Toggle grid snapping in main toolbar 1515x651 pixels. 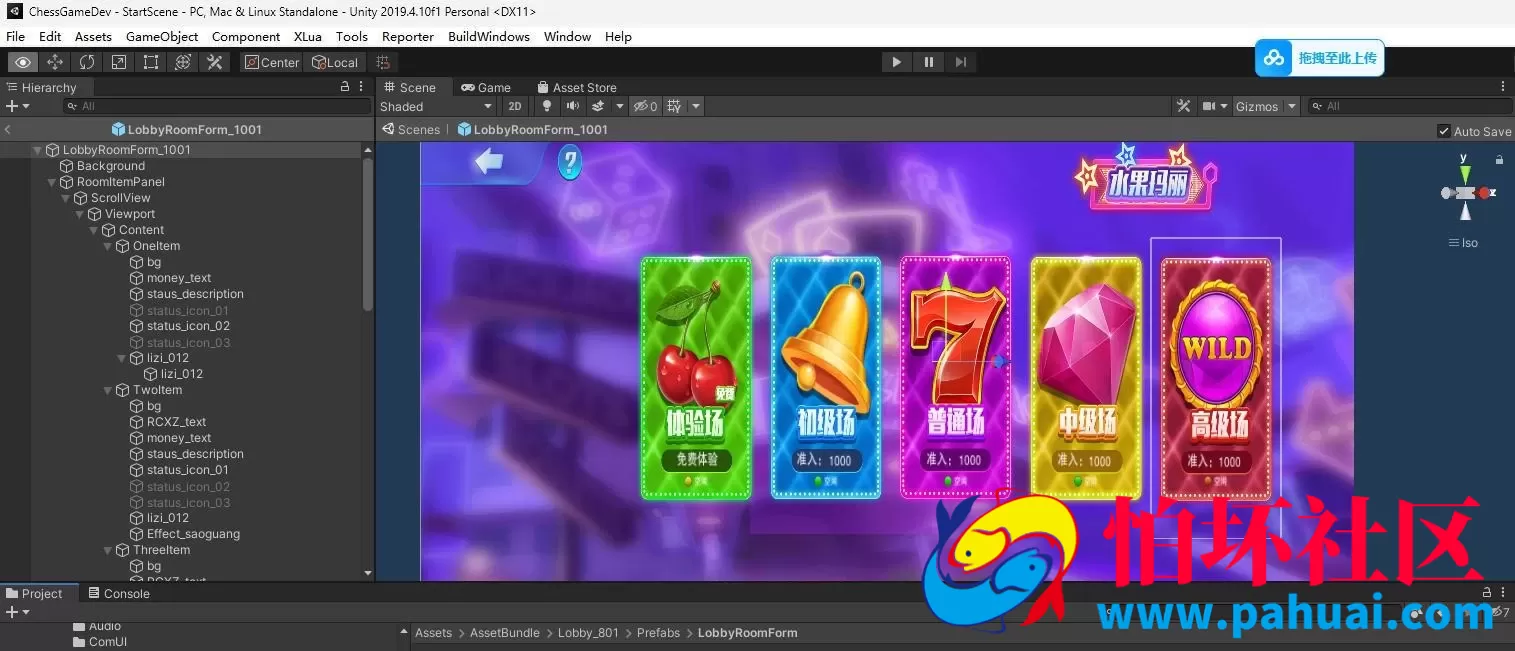pos(382,62)
